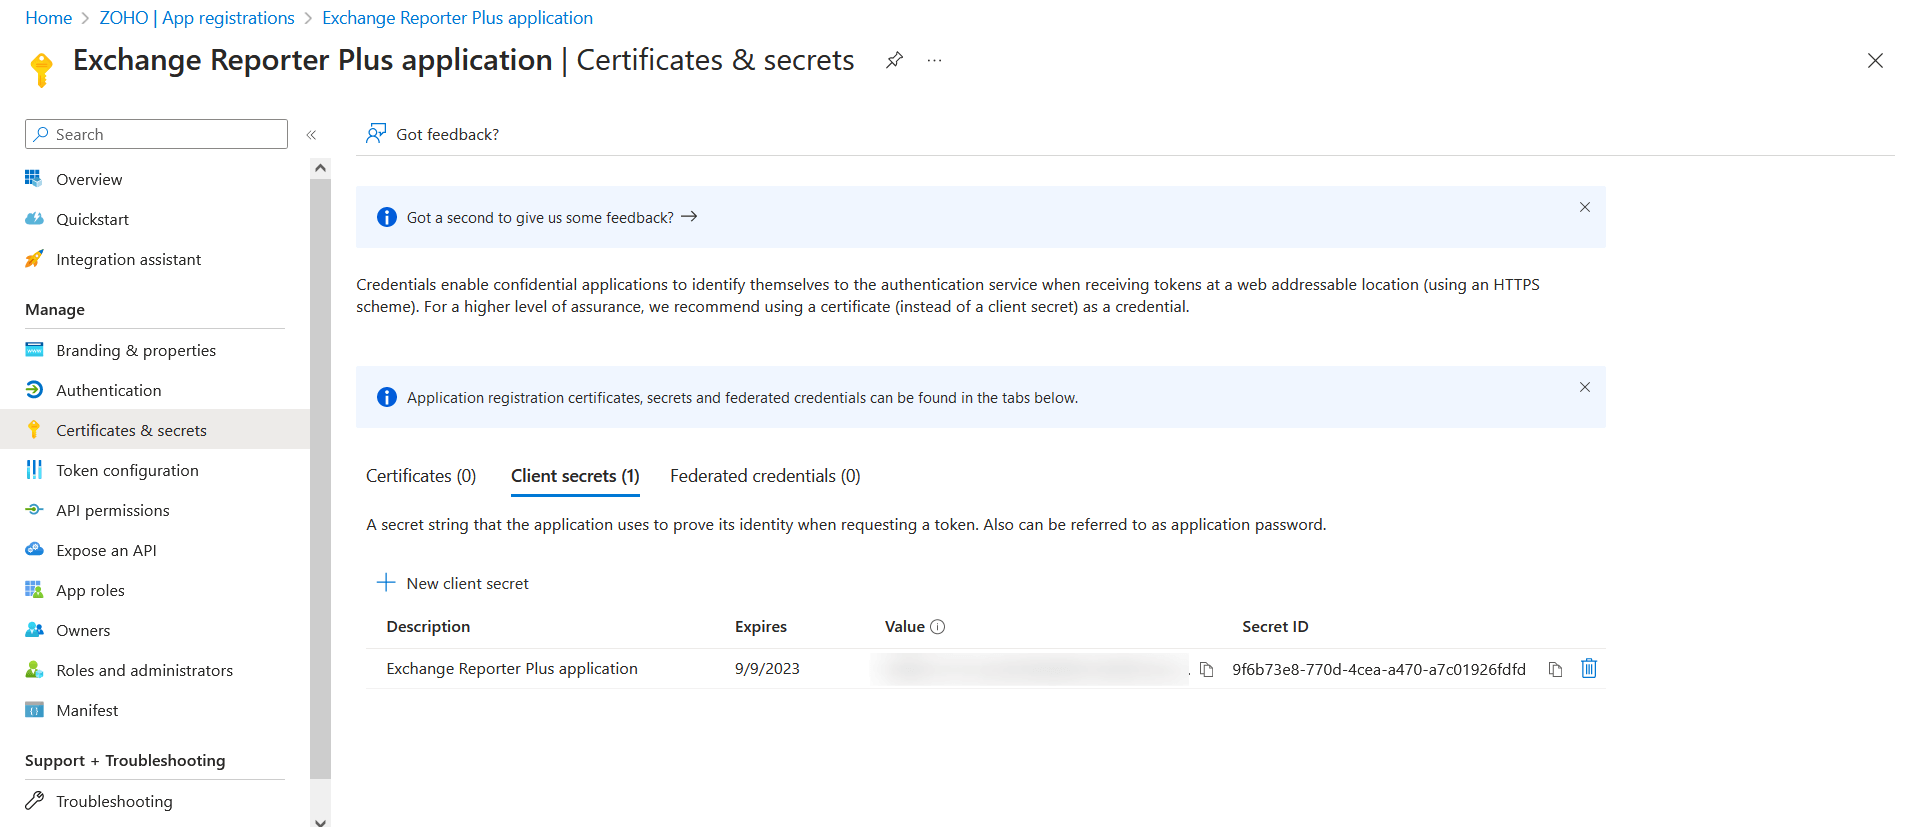Pin the Certificates & secrets blade
The height and width of the screenshot is (827, 1920).
coord(894,60)
